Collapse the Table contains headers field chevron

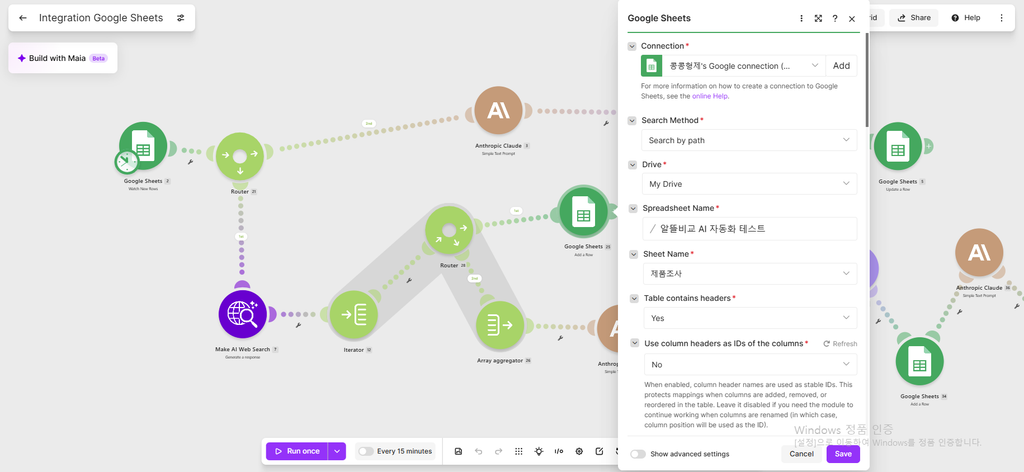pyautogui.click(x=633, y=298)
